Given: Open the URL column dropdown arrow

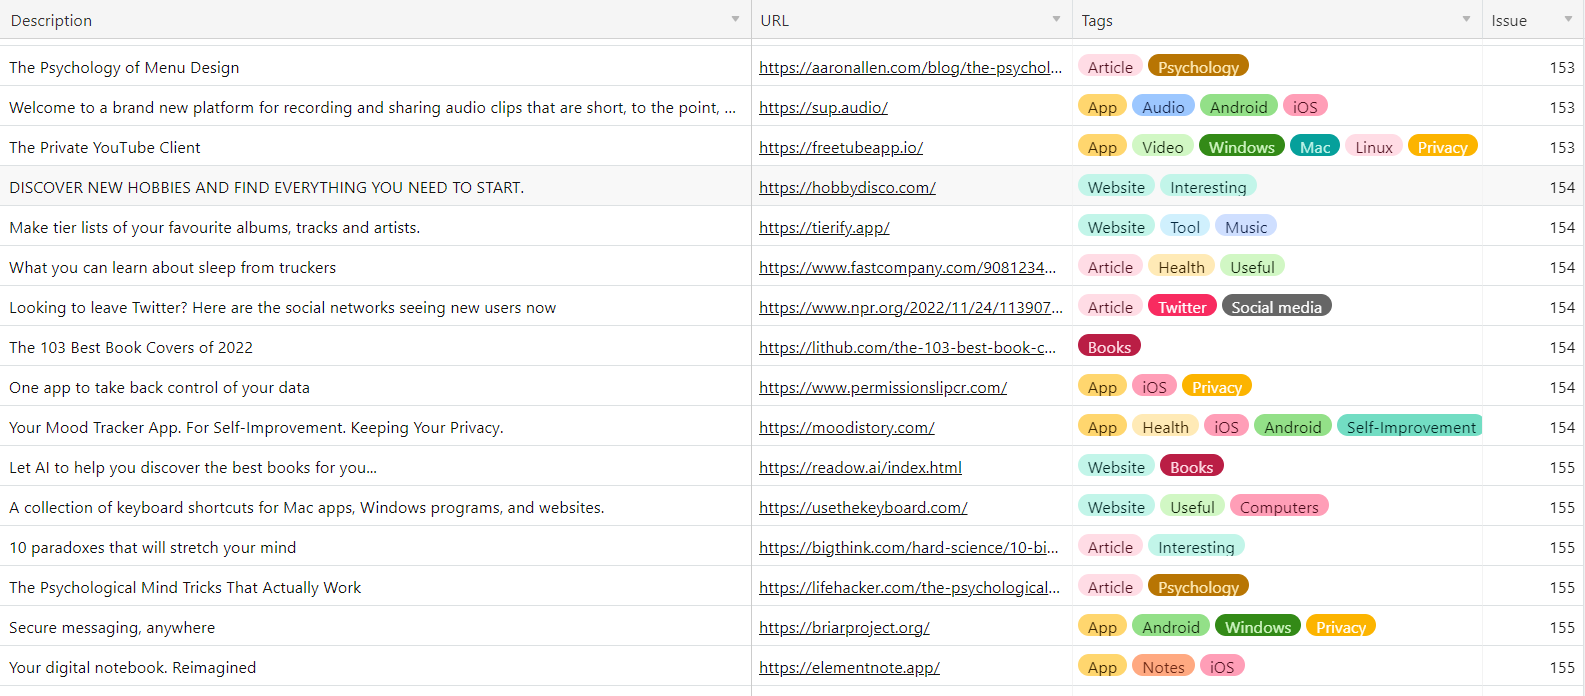Looking at the screenshot, I should coord(1056,19).
